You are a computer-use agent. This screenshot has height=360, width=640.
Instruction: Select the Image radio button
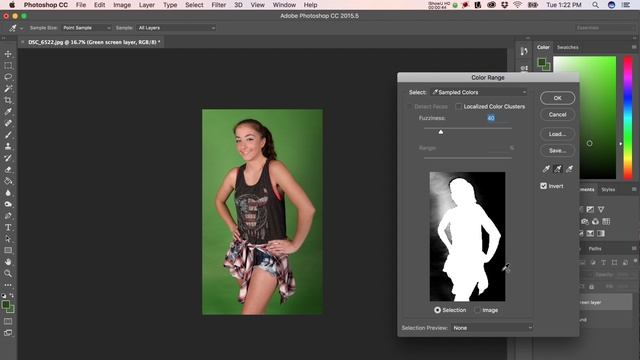[x=477, y=310]
